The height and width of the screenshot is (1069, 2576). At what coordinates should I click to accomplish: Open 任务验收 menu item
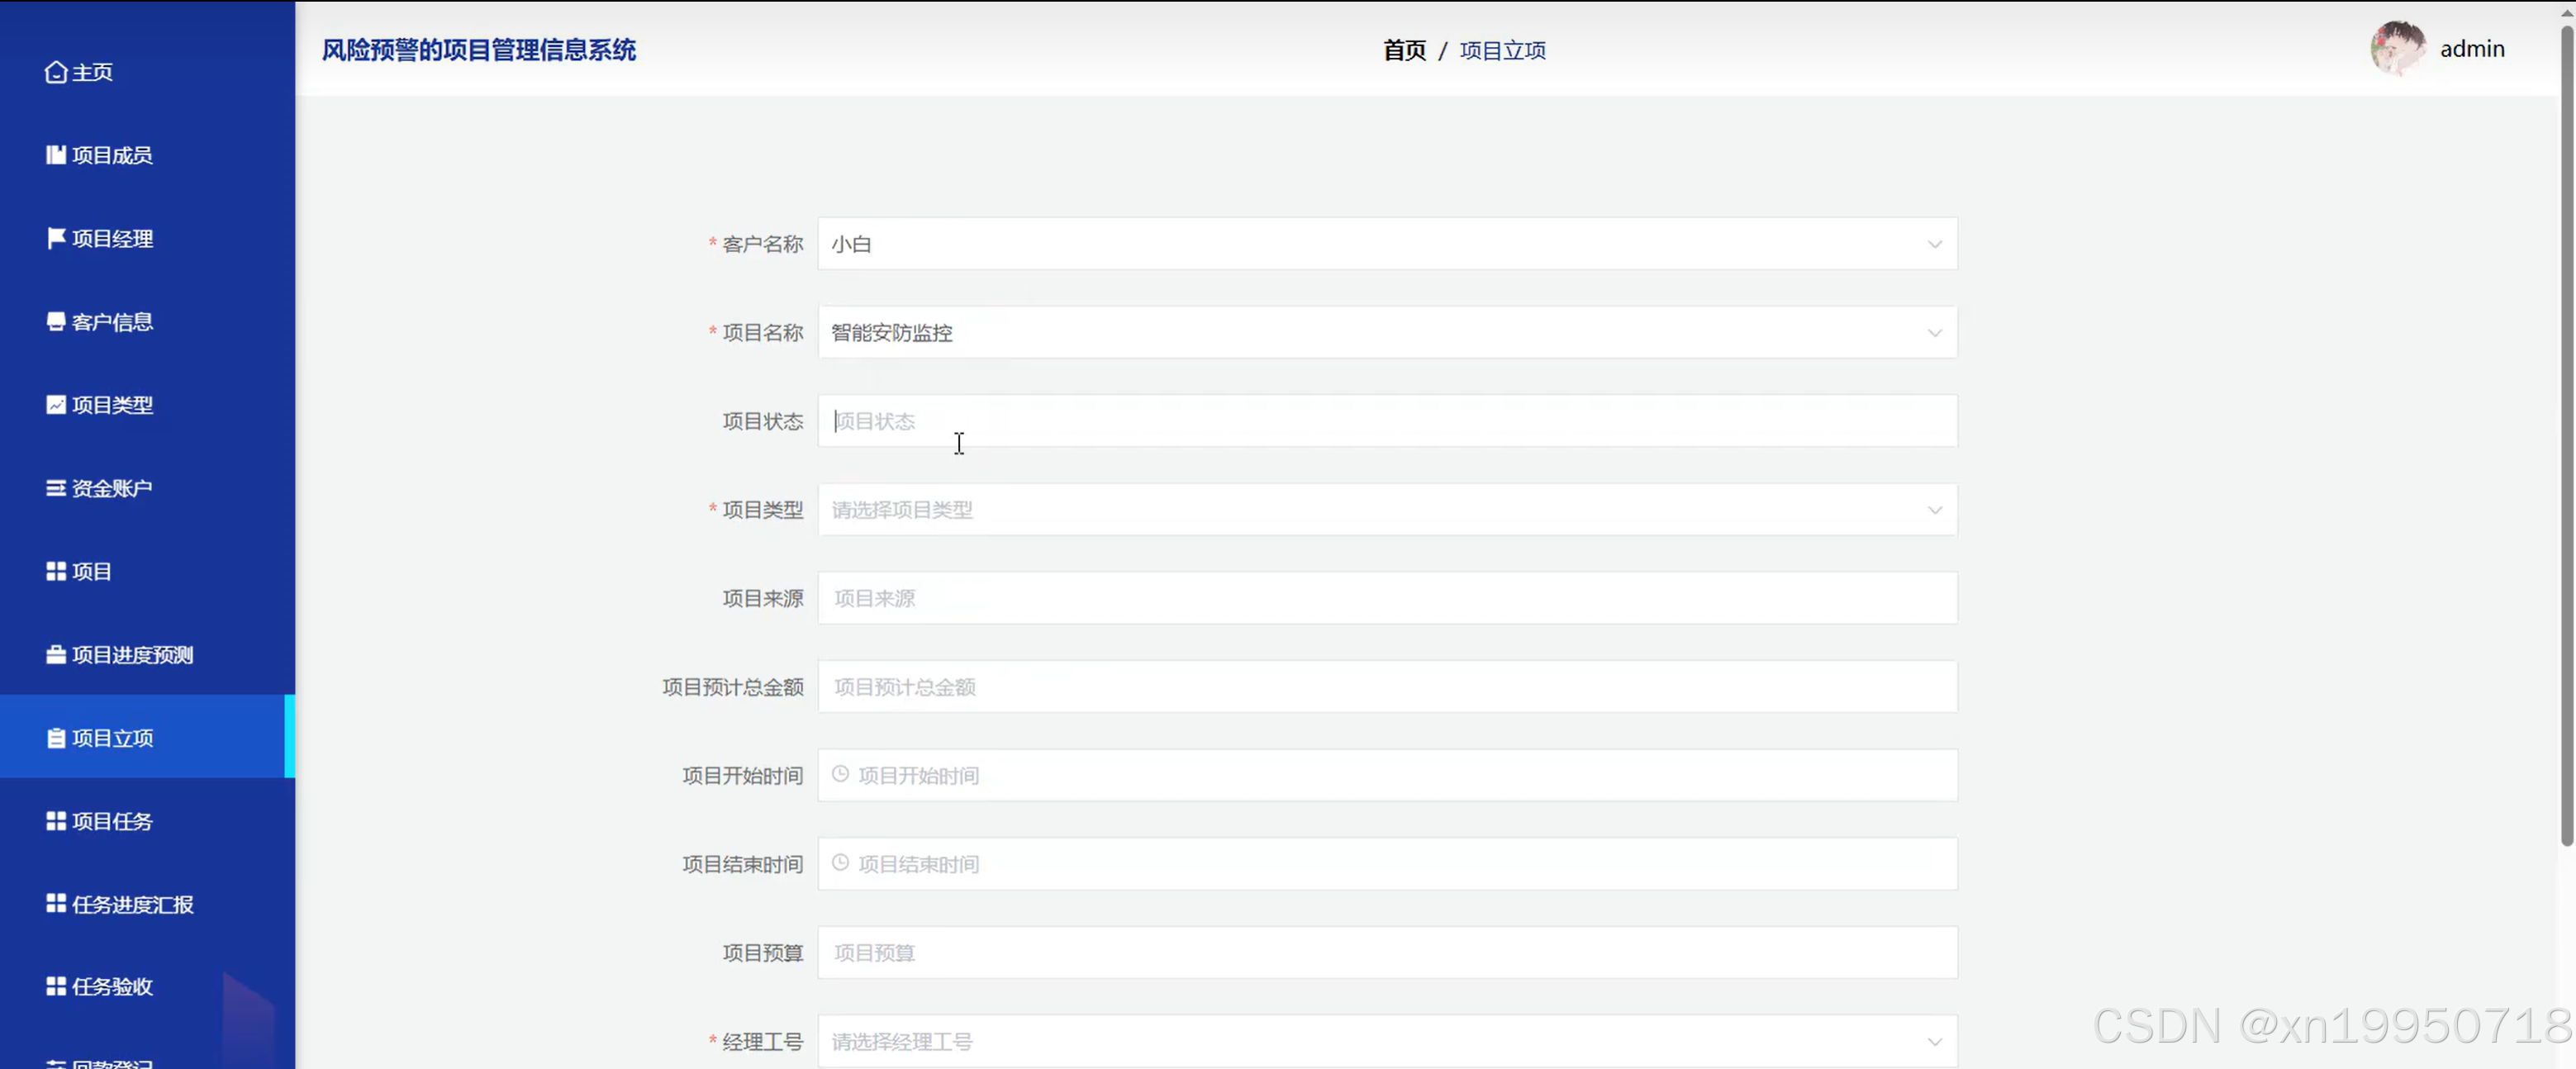147,986
